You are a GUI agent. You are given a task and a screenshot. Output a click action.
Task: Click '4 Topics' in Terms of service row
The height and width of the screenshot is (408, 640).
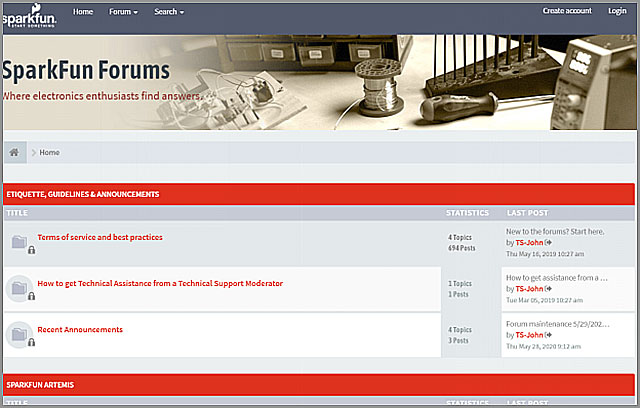tap(460, 237)
